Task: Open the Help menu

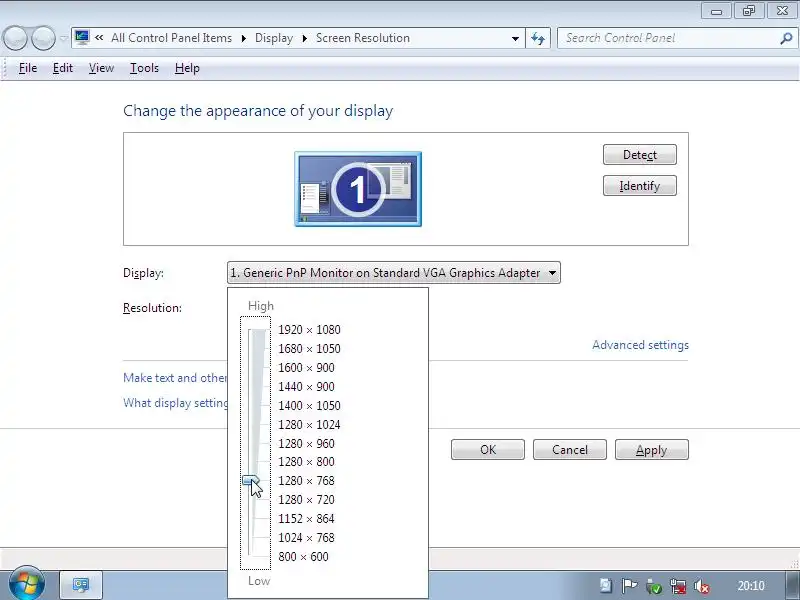Action: coord(187,68)
